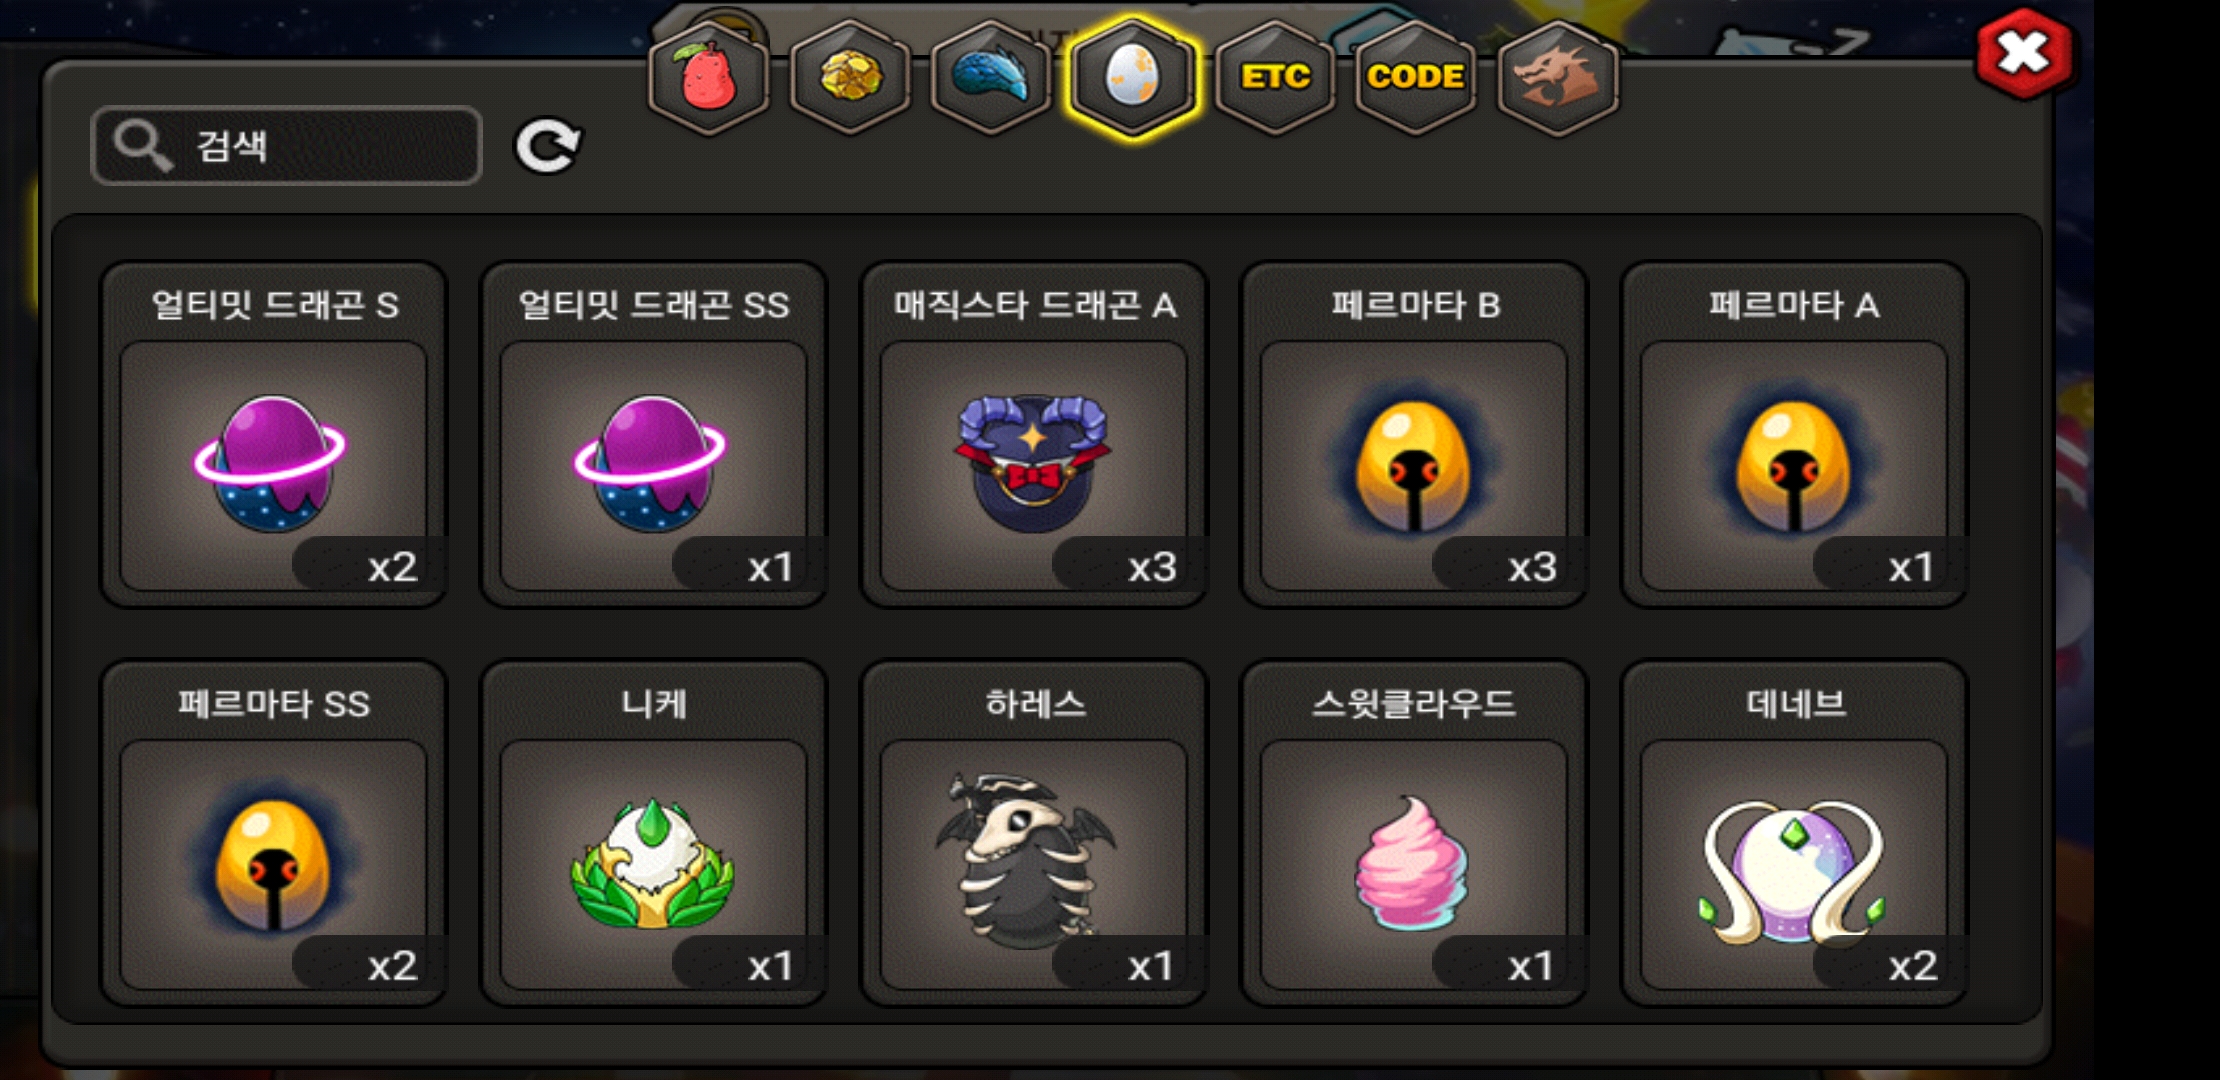Select the 니케 leafy egg

pyautogui.click(x=654, y=833)
